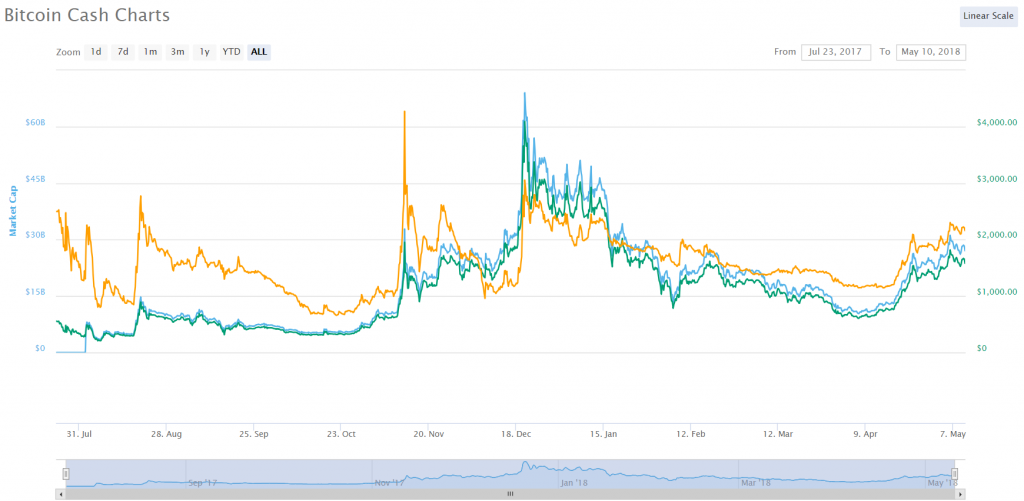Click the 12. Feb date label
Image resolution: width=1024 pixels, height=501 pixels.
pyautogui.click(x=691, y=434)
